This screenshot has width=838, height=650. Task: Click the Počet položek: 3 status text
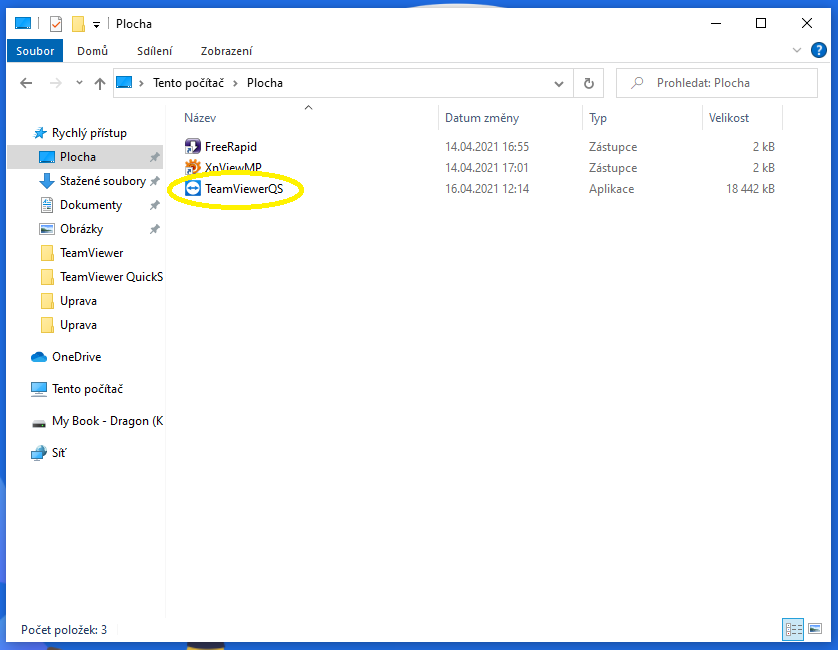[x=64, y=630]
